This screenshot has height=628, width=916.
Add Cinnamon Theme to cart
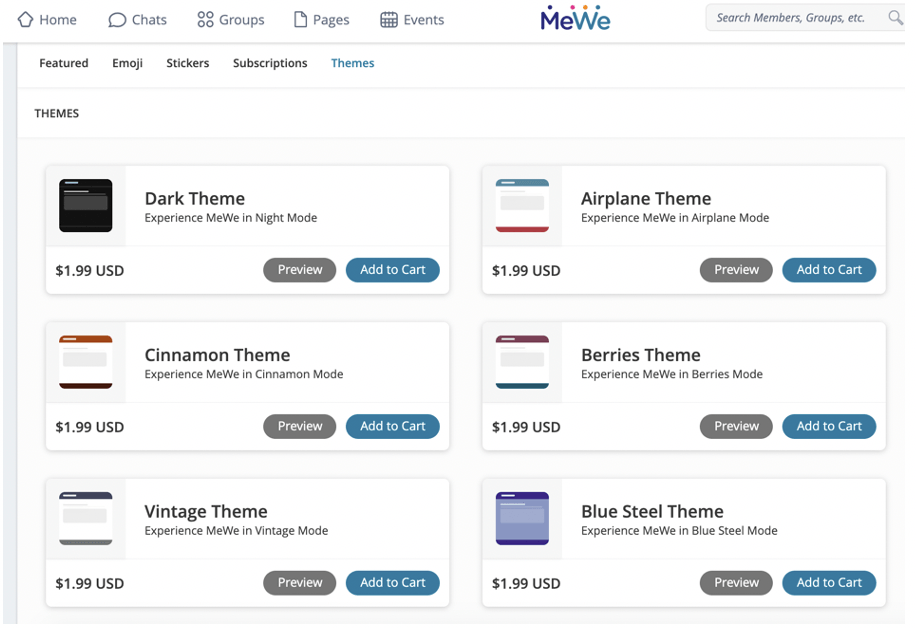coord(393,426)
